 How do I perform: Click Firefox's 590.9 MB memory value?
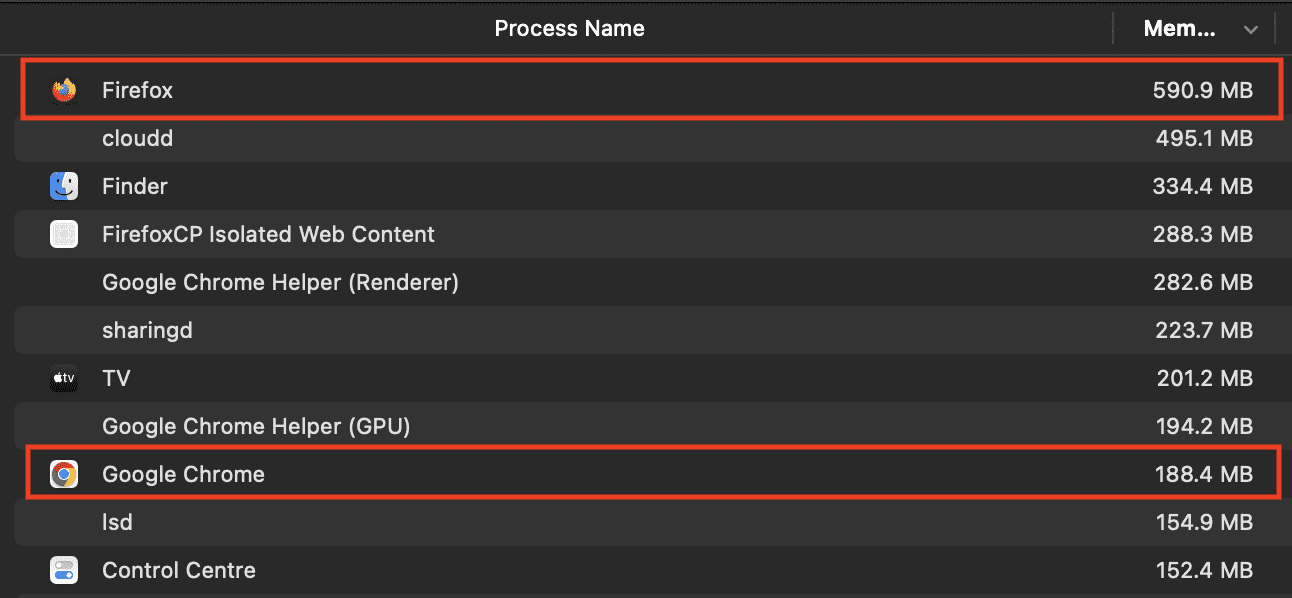[x=1204, y=90]
